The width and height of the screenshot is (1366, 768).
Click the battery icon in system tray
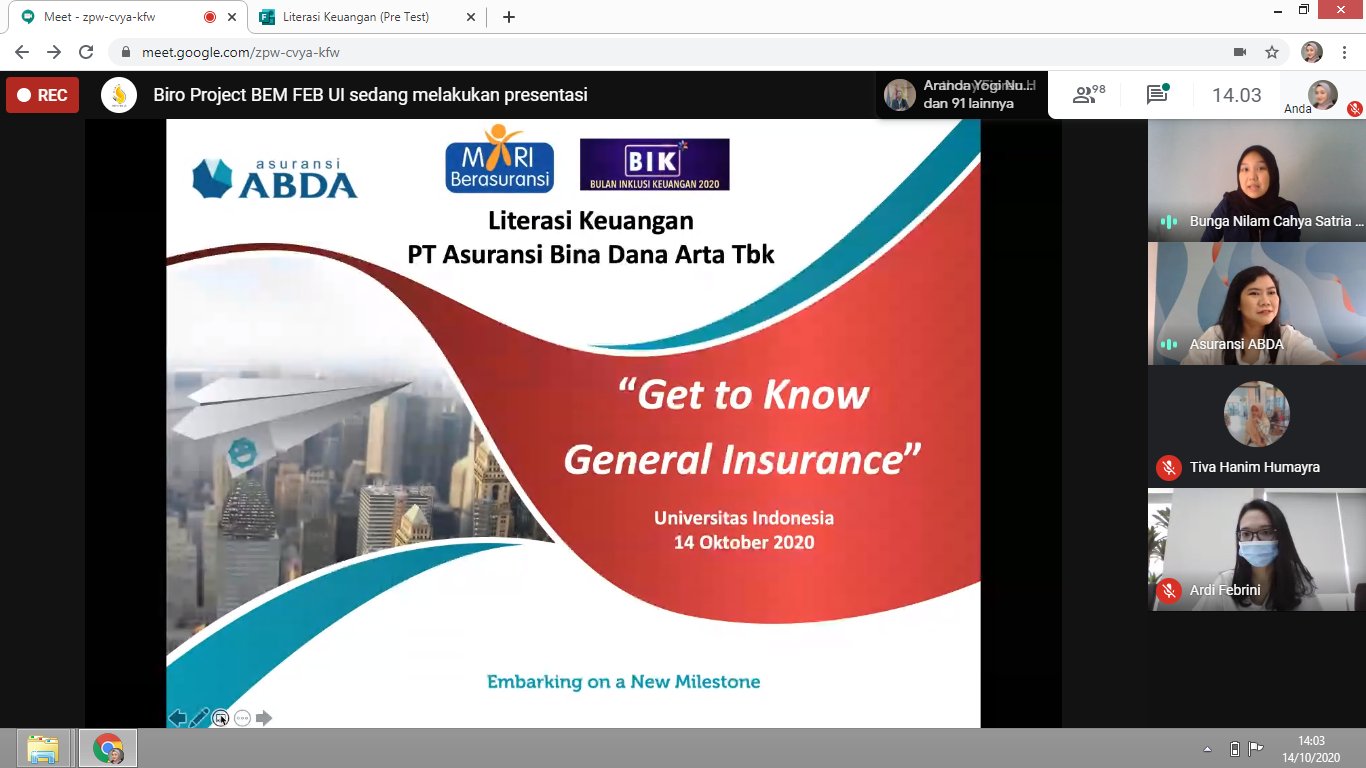1234,749
